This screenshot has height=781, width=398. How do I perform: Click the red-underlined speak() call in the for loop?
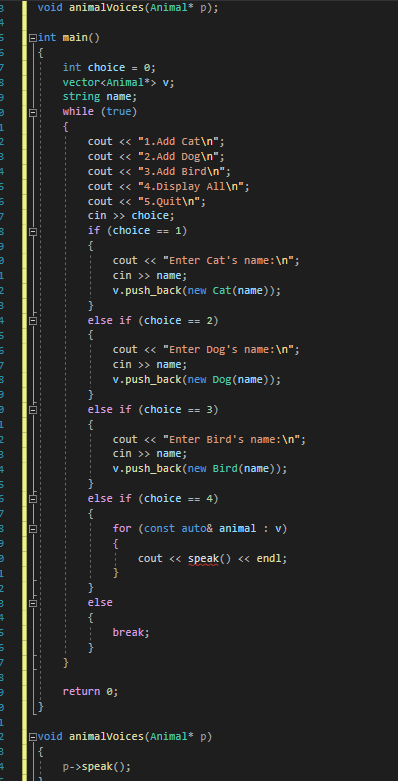(210, 558)
